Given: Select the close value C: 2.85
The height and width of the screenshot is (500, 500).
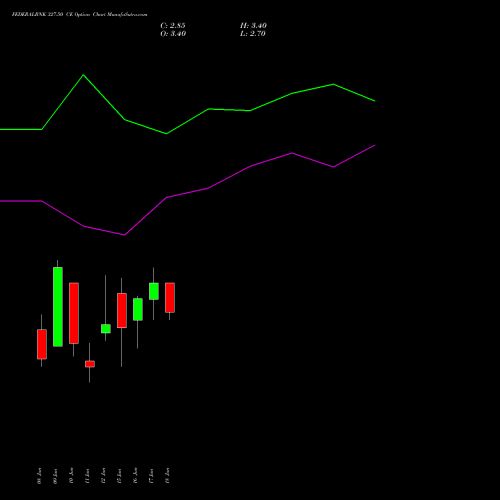Looking at the screenshot, I should tap(173, 26).
